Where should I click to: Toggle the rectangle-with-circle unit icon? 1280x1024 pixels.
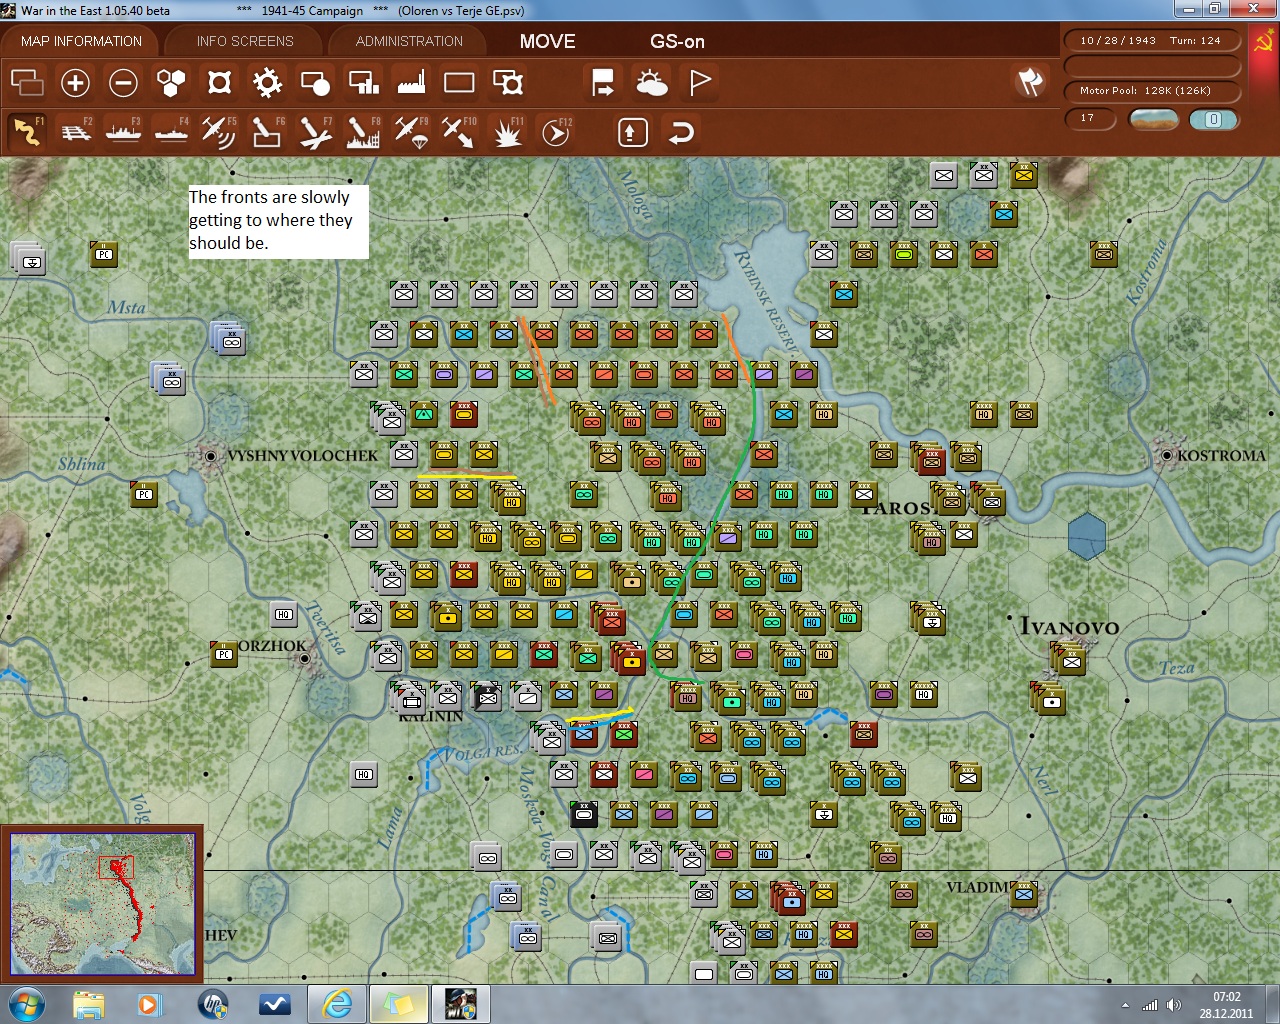315,82
